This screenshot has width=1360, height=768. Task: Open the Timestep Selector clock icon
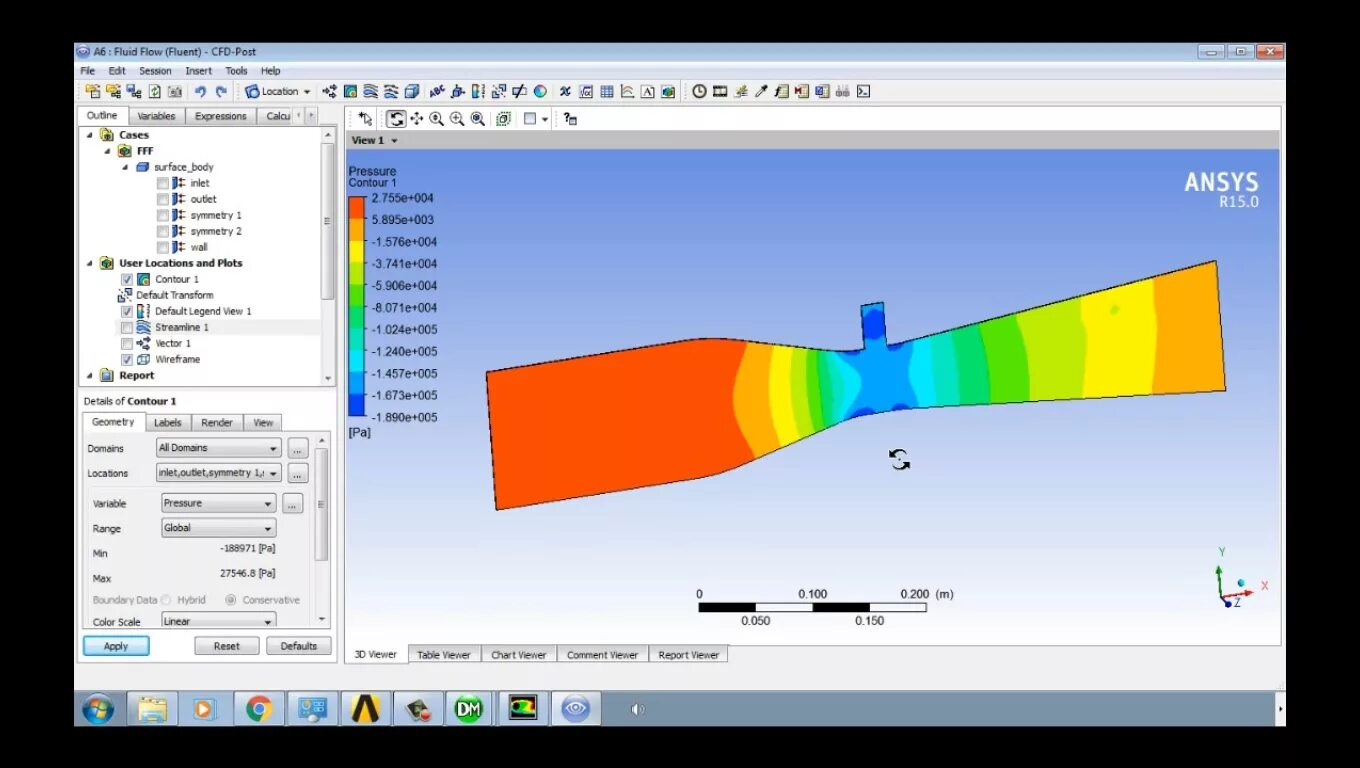pos(699,91)
